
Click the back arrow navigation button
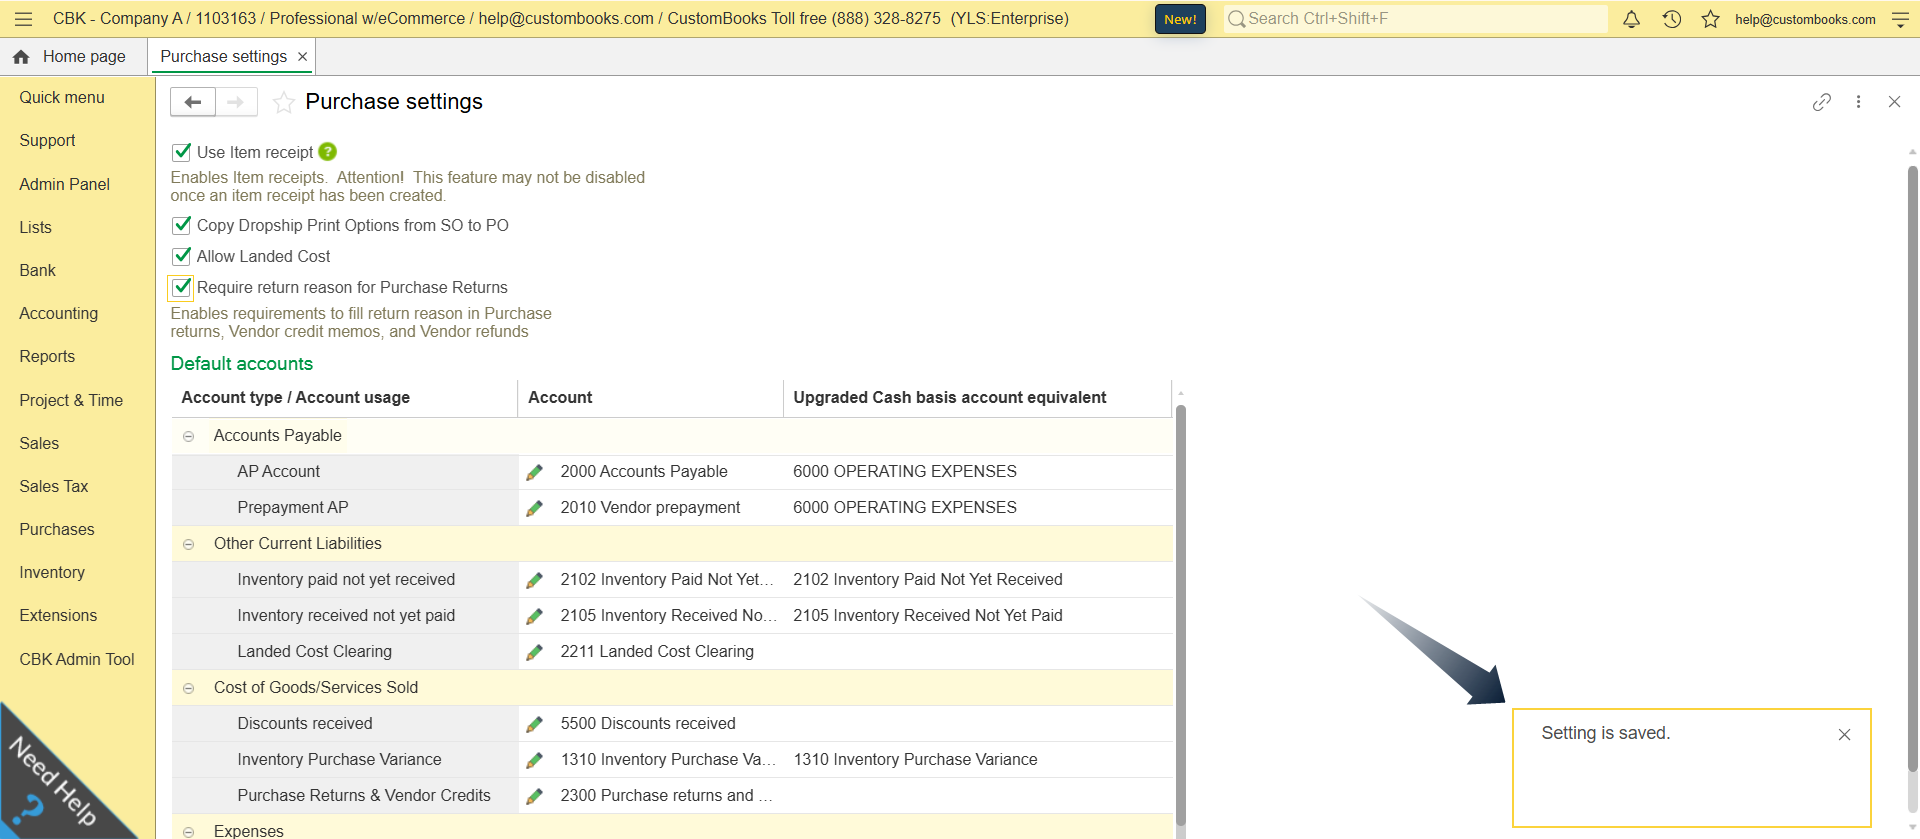pyautogui.click(x=193, y=102)
